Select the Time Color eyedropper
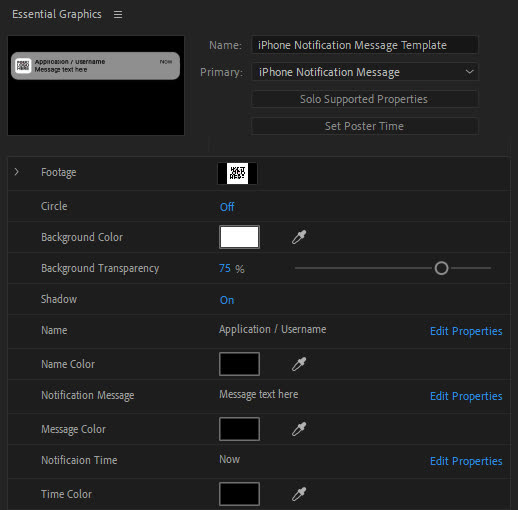518x510 pixels. (x=299, y=494)
